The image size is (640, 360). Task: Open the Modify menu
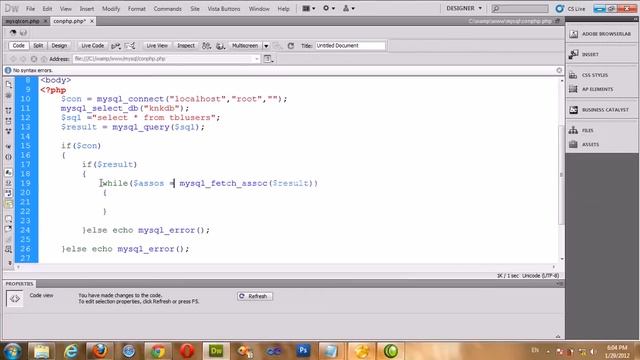[111, 9]
